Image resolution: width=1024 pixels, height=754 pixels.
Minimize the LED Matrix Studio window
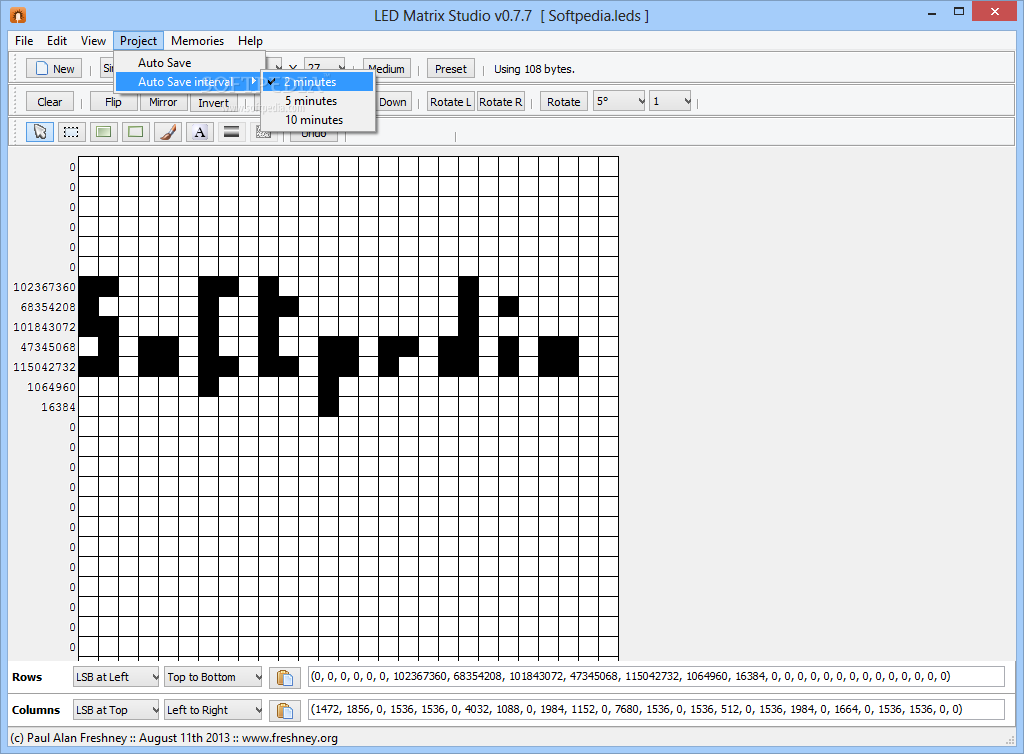click(x=932, y=12)
